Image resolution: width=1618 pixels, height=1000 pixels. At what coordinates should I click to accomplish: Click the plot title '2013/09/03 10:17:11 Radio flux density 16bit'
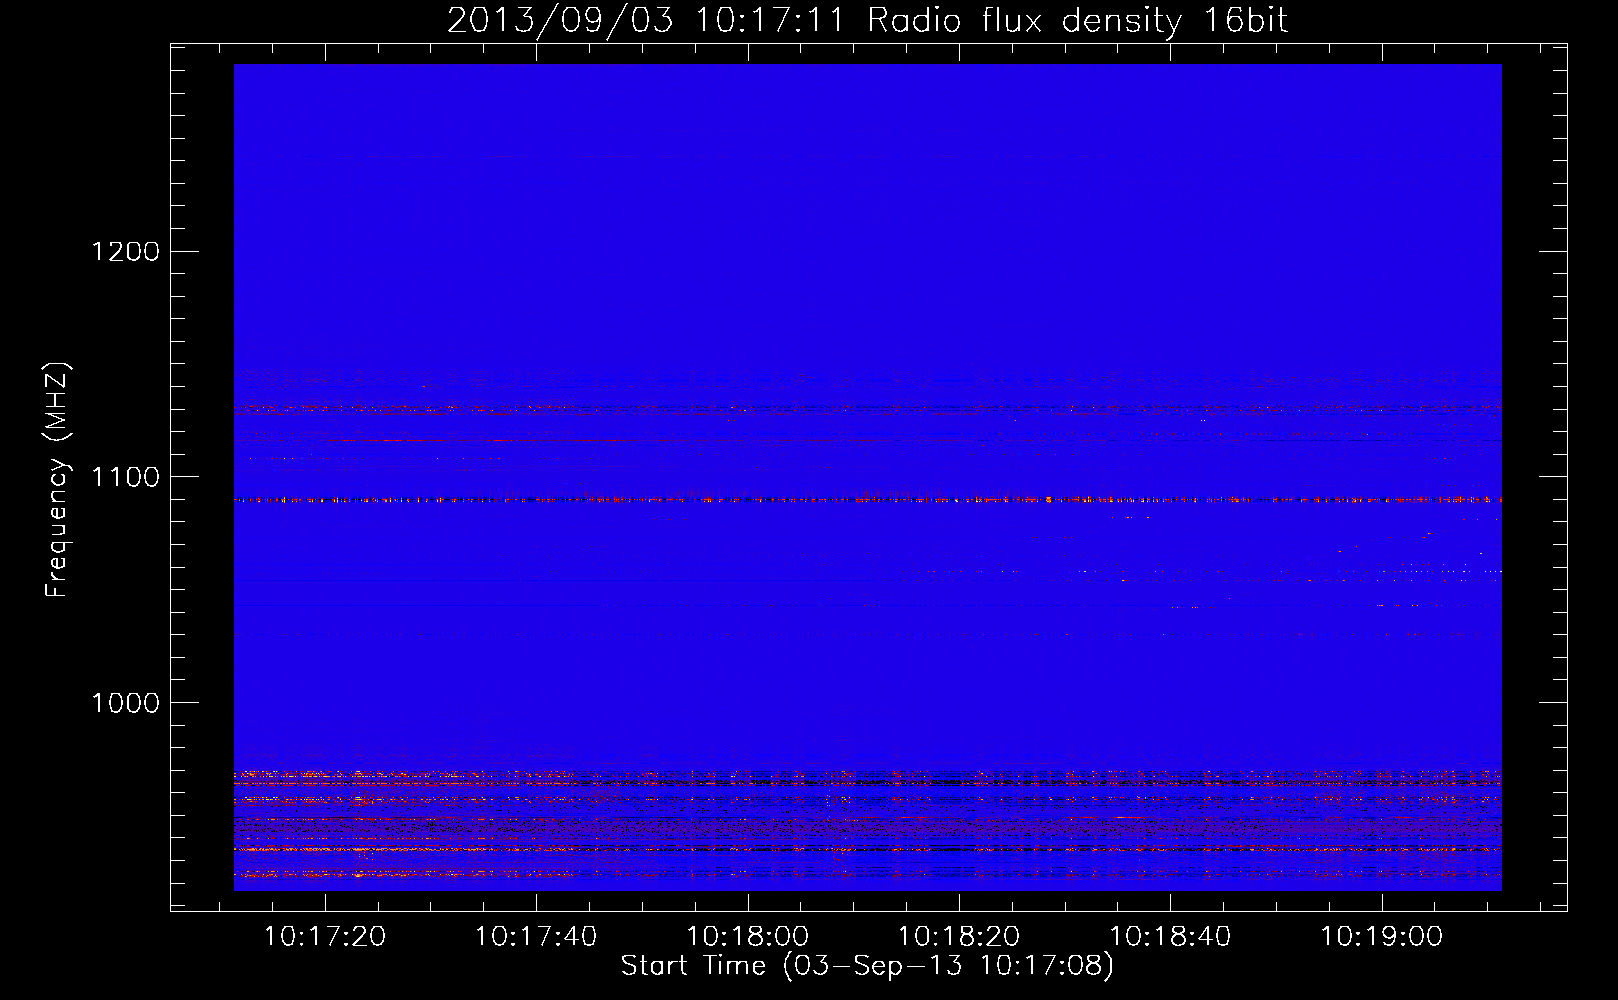point(867,21)
